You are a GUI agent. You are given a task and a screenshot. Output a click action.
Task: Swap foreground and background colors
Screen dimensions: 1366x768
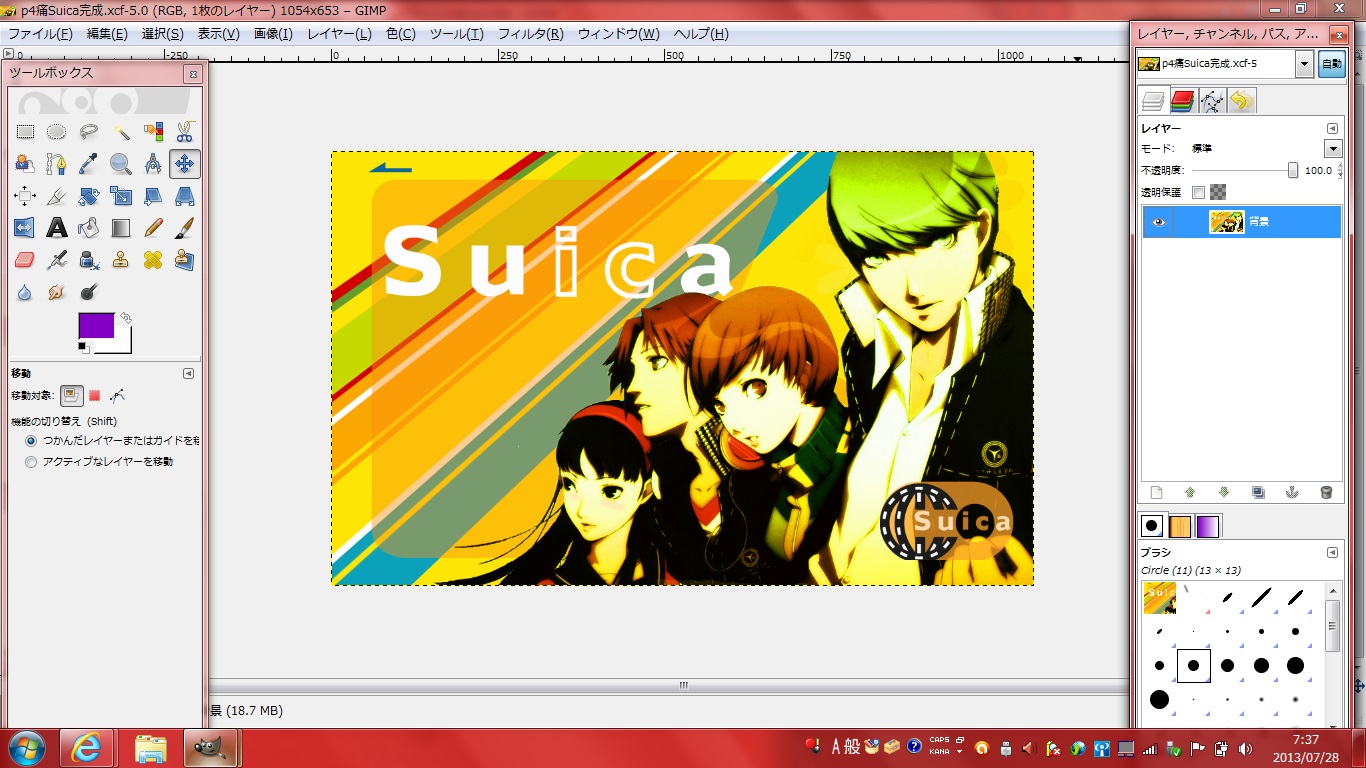coord(125,318)
